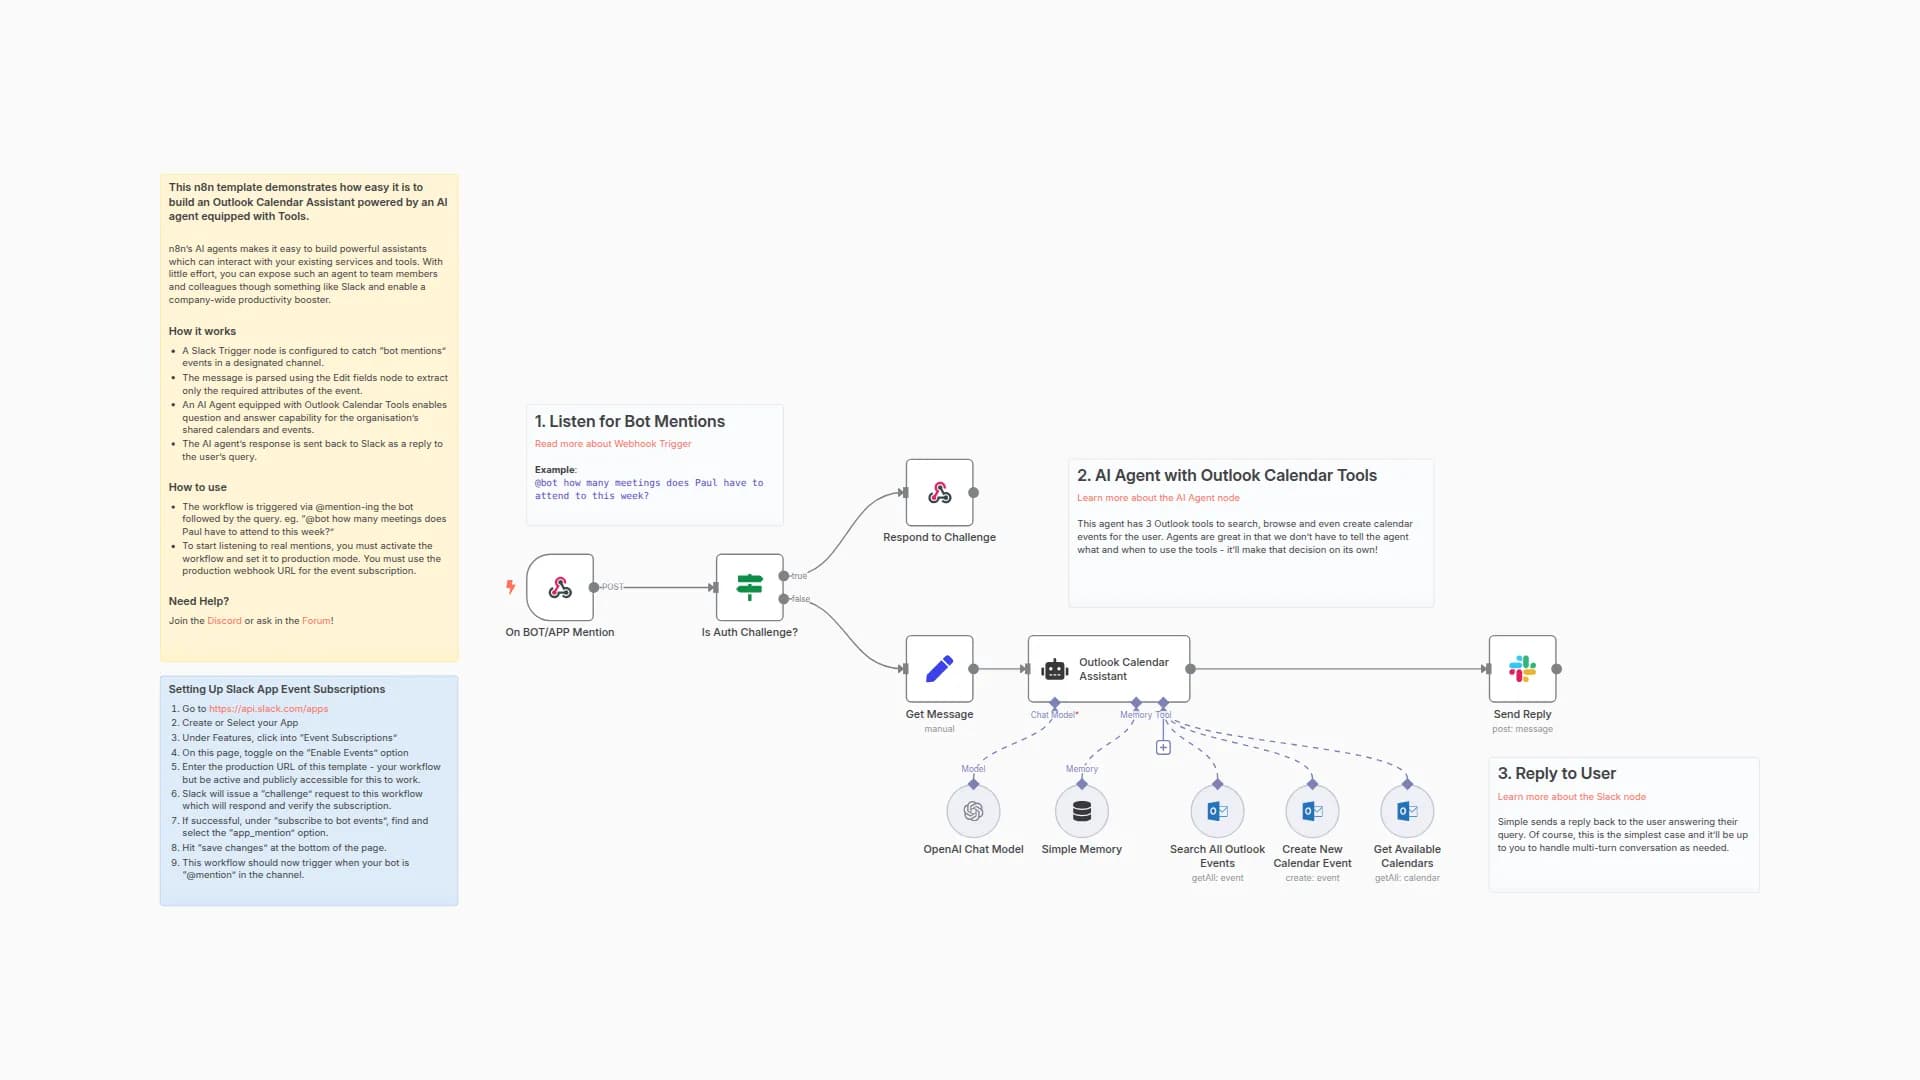Open the Get Message pencil node
This screenshot has height=1080, width=1920.
pos(939,669)
